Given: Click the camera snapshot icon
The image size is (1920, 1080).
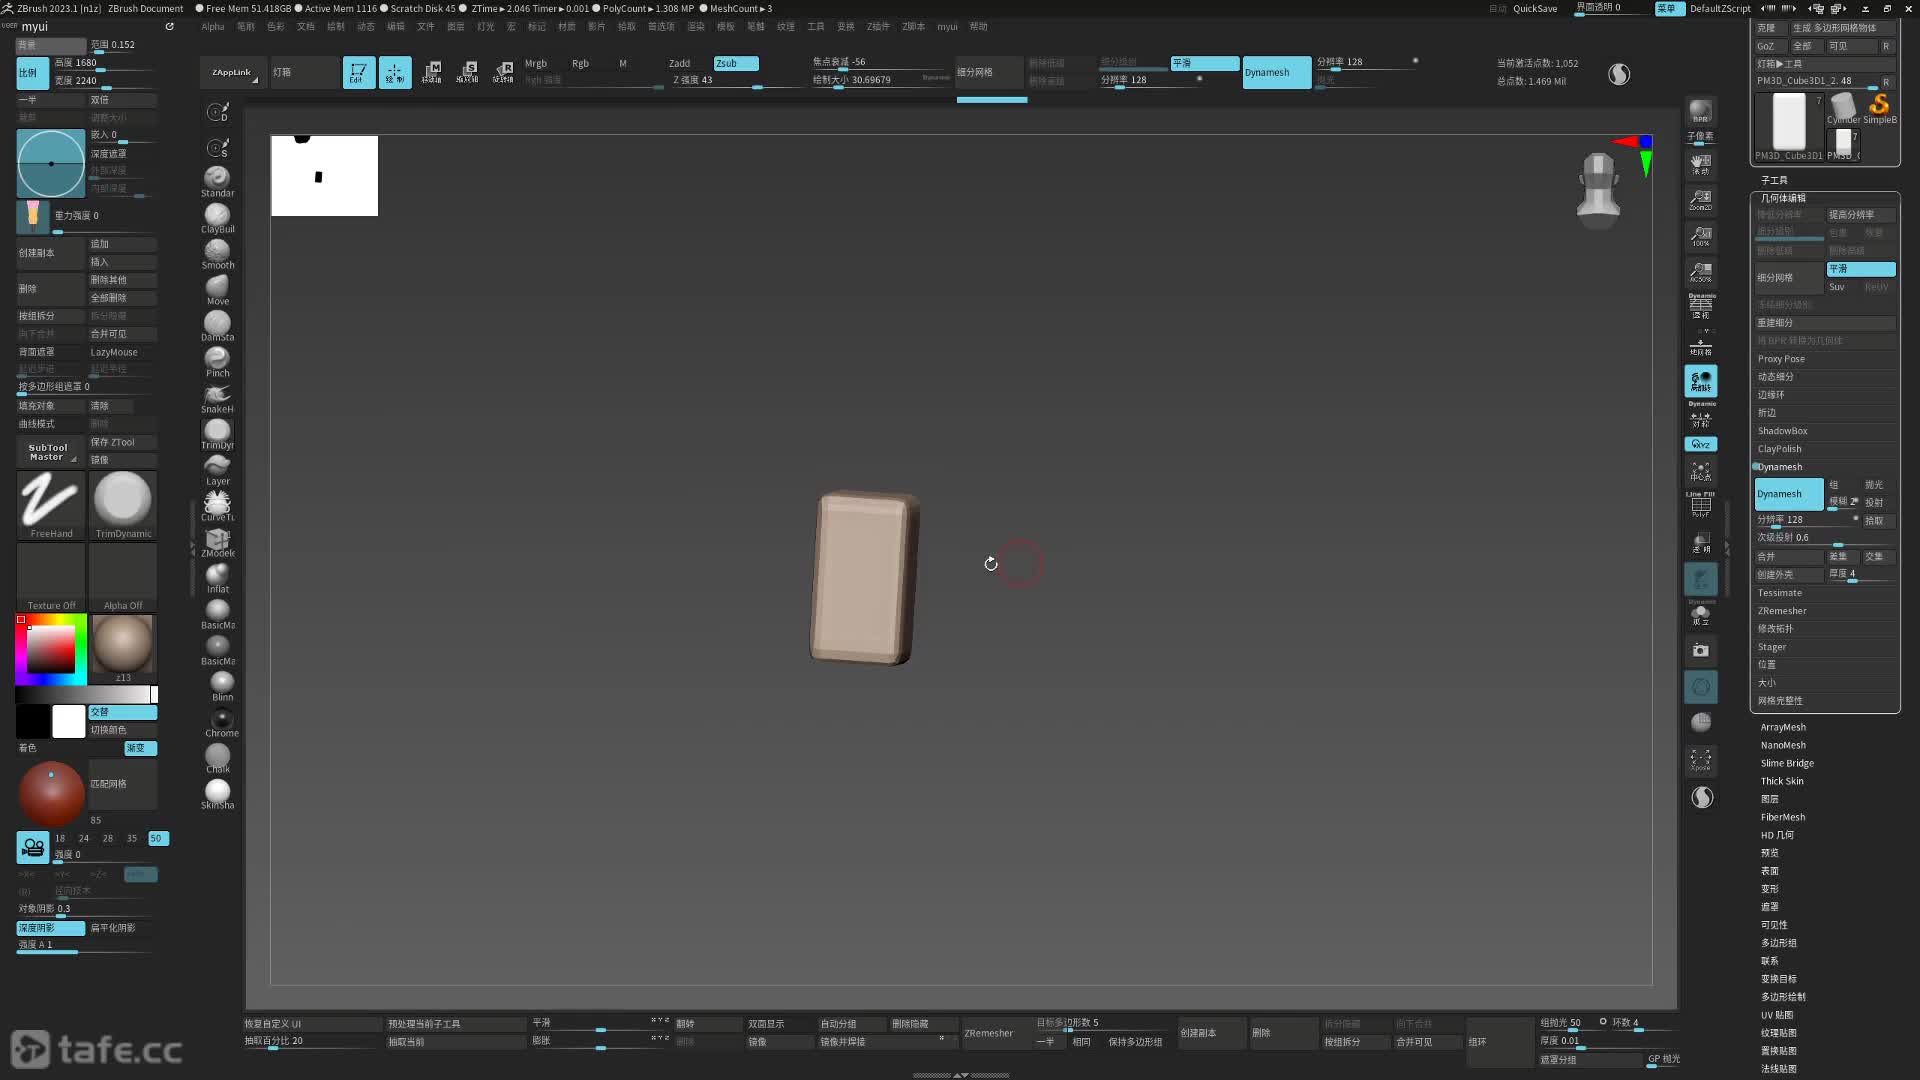Looking at the screenshot, I should tap(1700, 650).
